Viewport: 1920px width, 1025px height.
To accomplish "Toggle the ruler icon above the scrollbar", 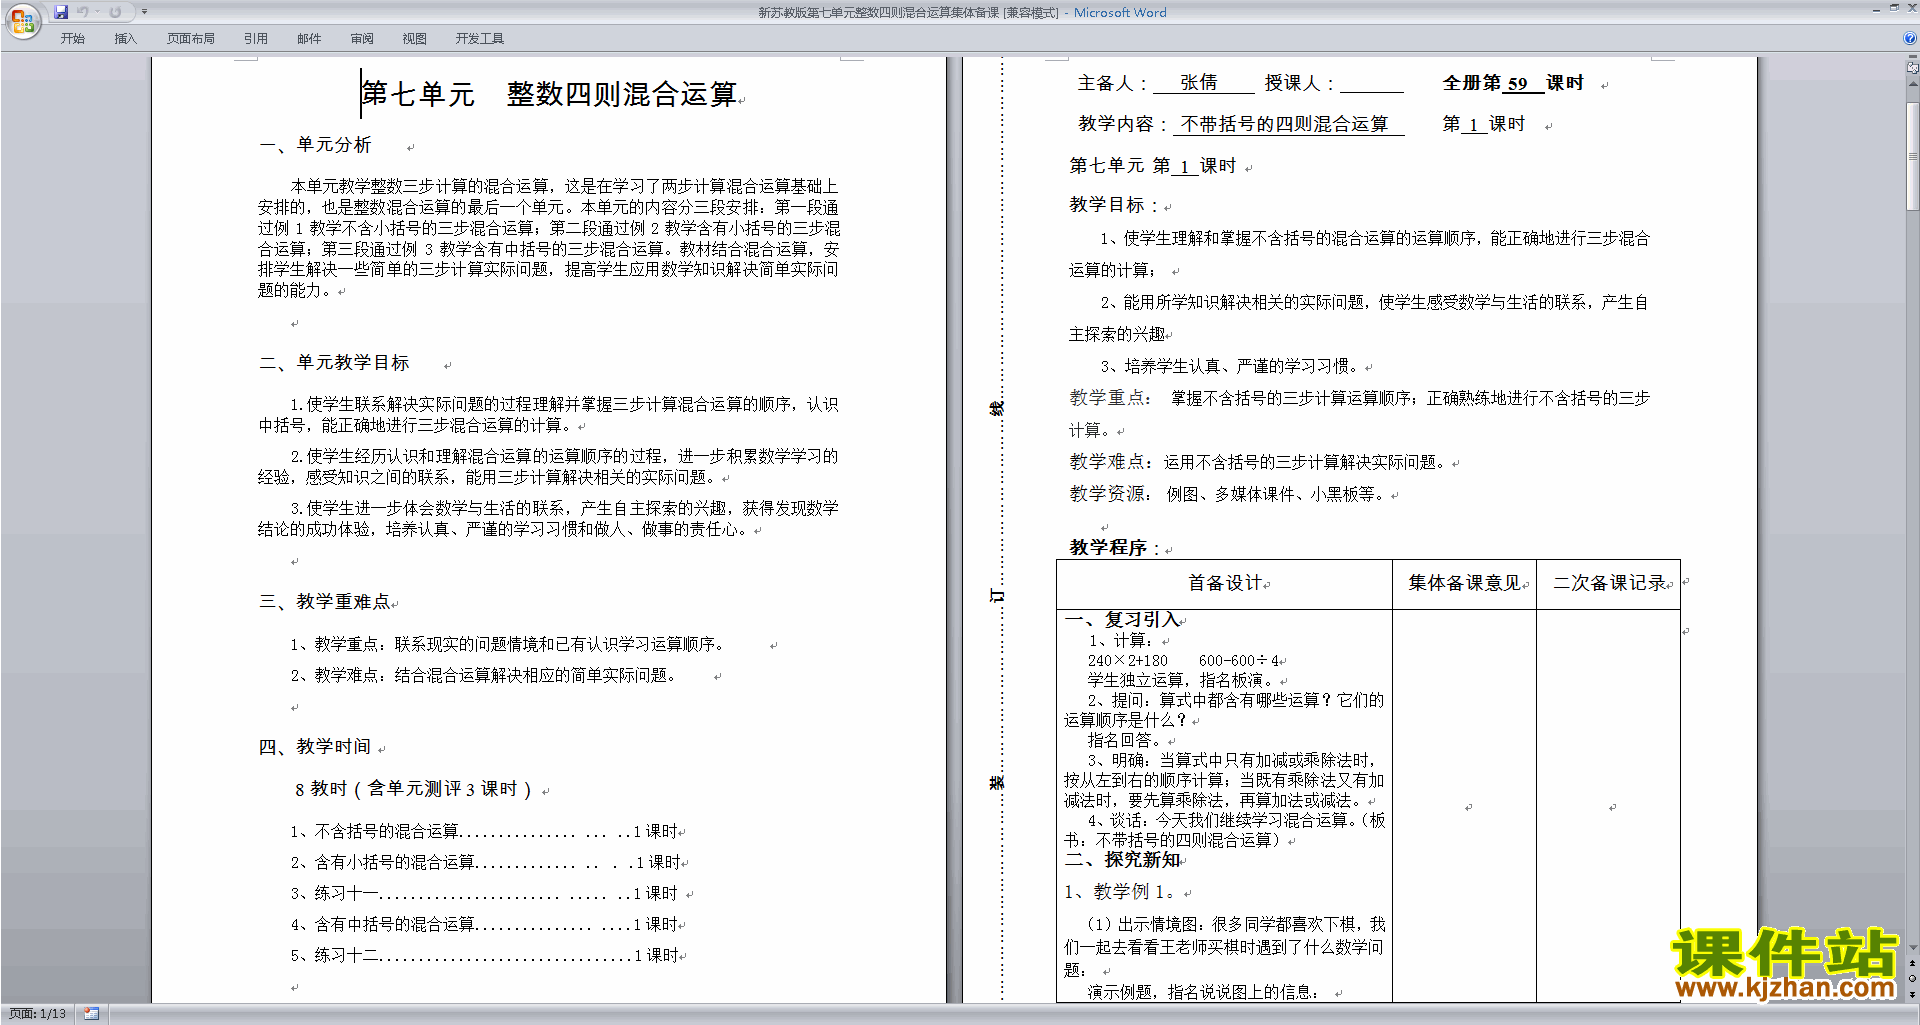I will click(1913, 68).
